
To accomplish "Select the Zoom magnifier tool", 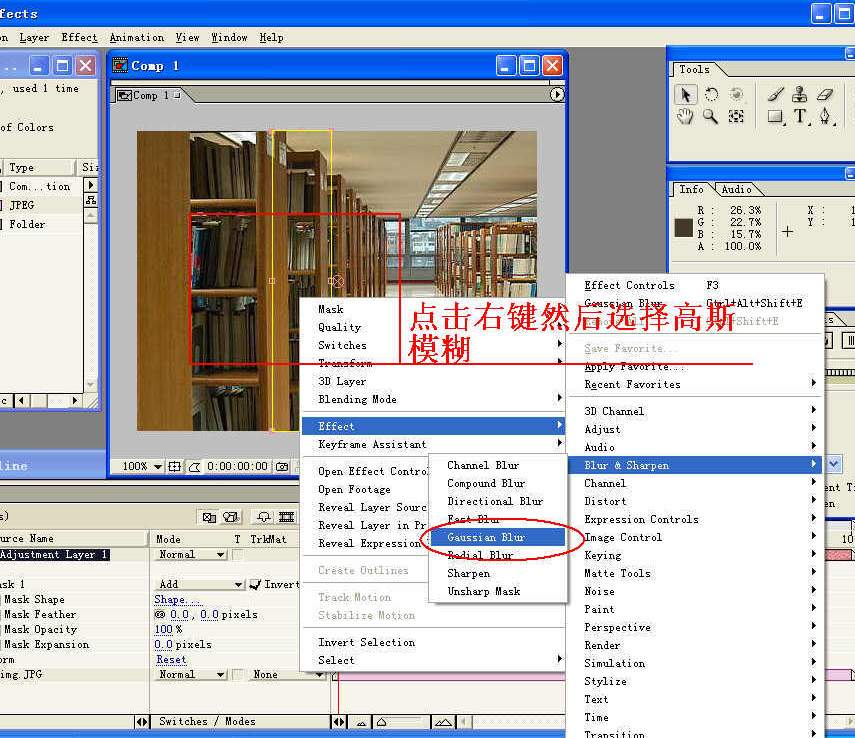I will 710,116.
